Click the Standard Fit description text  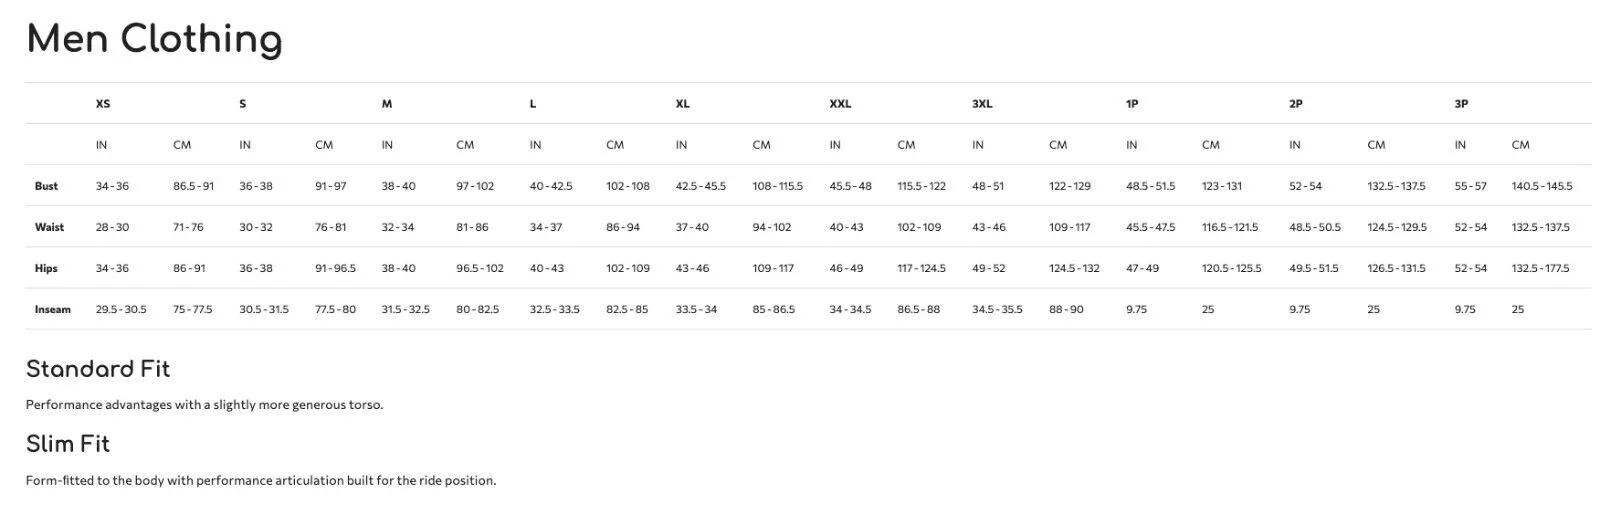205,405
